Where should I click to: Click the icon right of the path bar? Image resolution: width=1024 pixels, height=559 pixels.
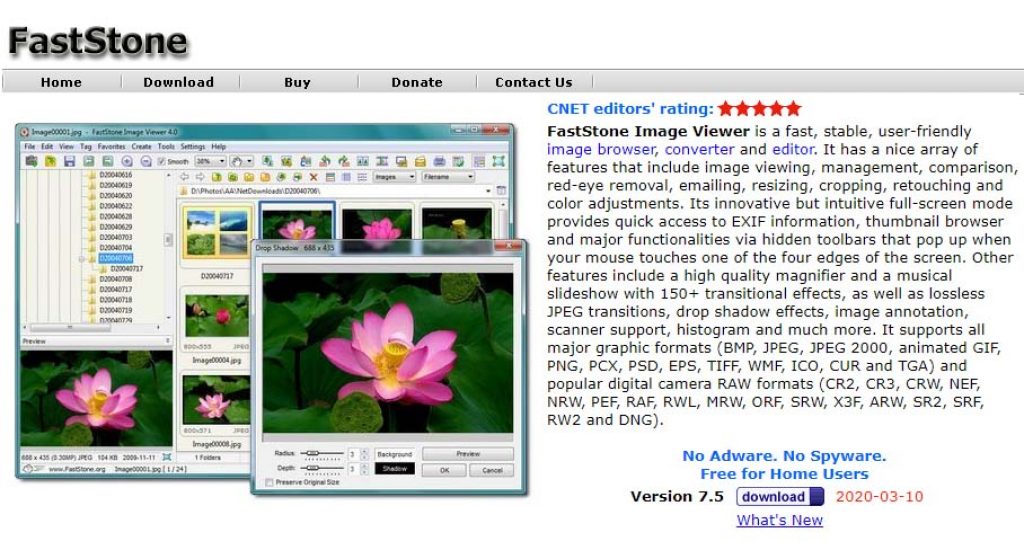click(x=501, y=191)
